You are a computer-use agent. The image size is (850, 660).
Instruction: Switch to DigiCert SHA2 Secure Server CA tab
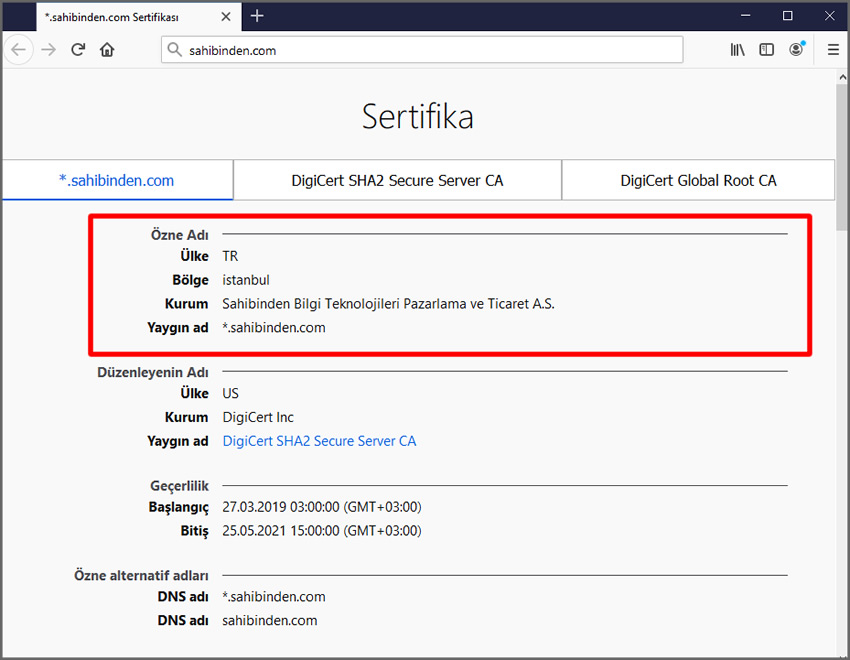(397, 180)
